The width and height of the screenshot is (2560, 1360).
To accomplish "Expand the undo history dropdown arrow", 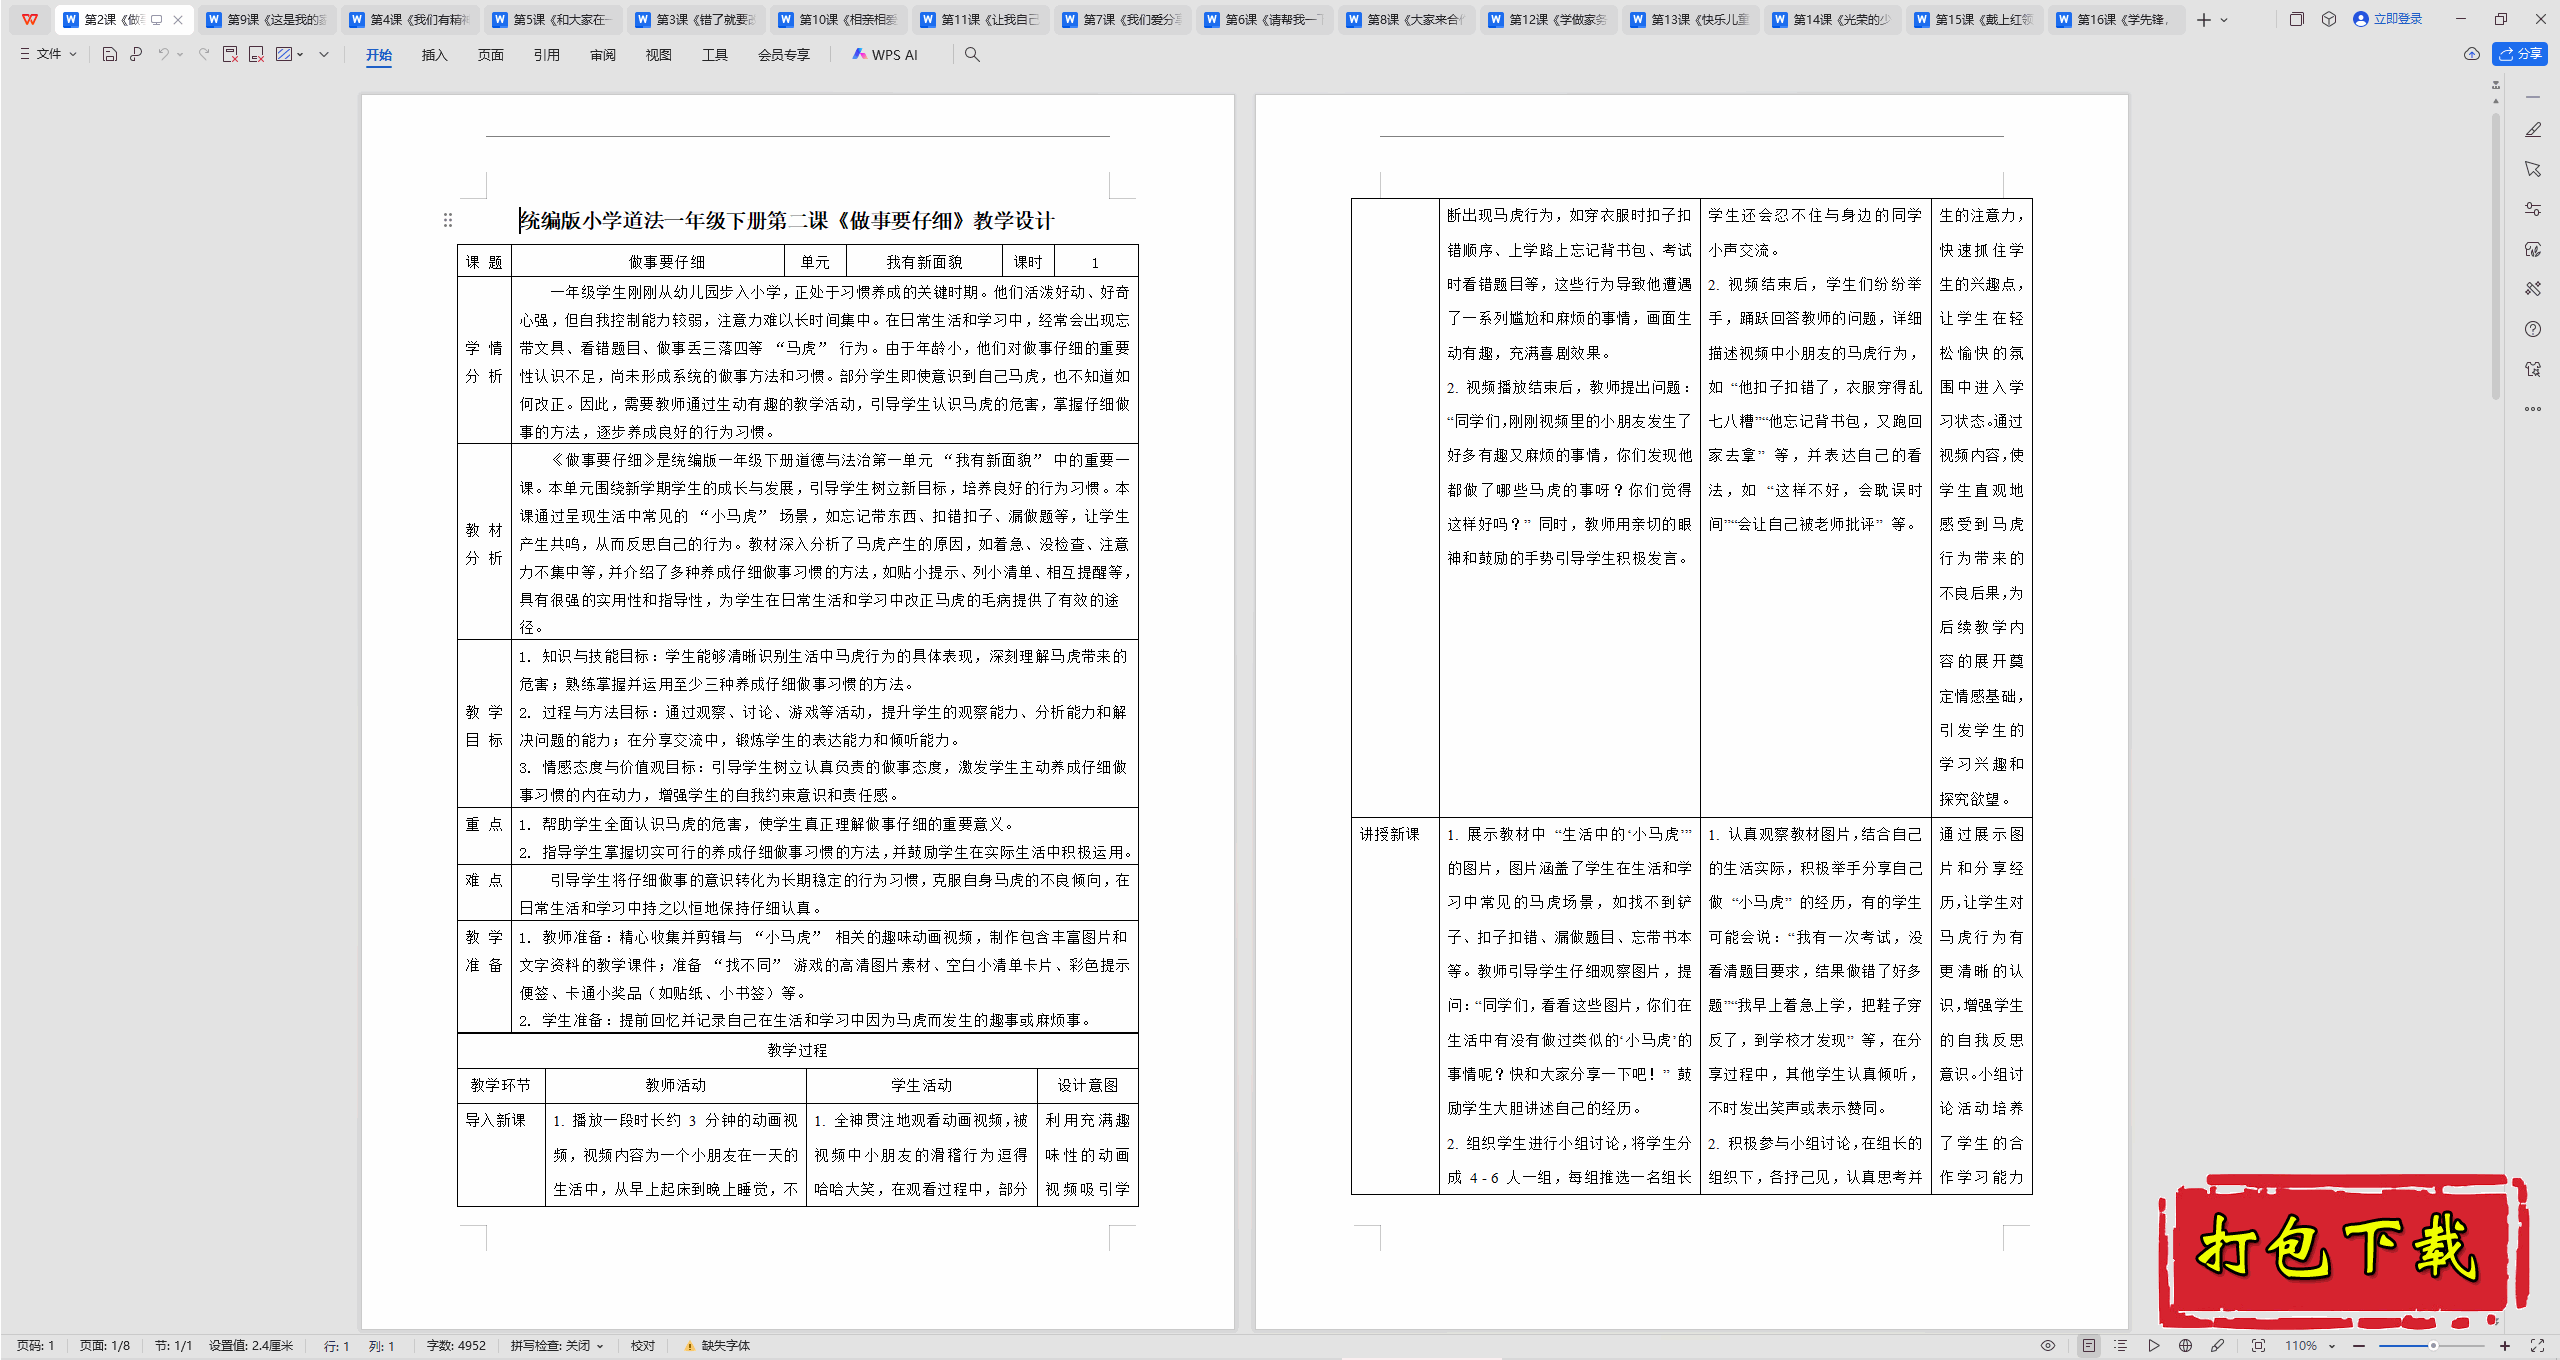I will click(x=180, y=55).
